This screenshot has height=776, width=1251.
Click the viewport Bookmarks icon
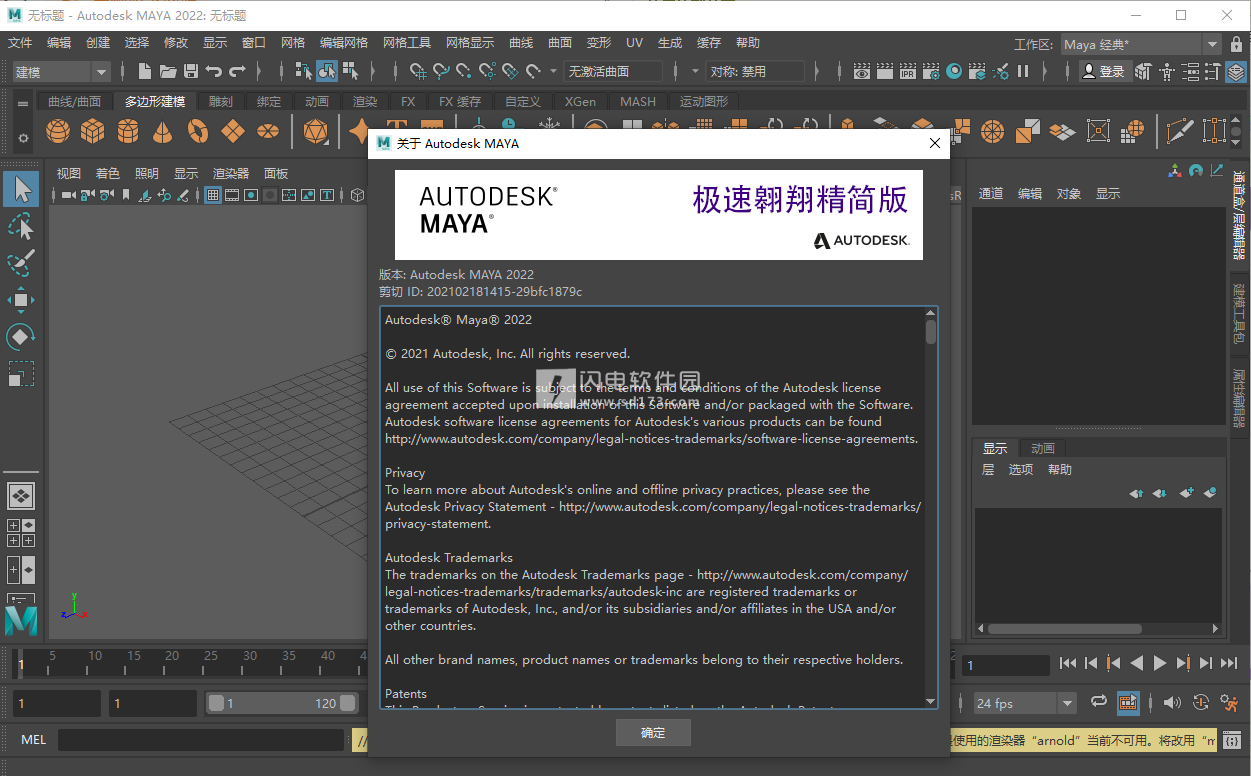(x=127, y=195)
